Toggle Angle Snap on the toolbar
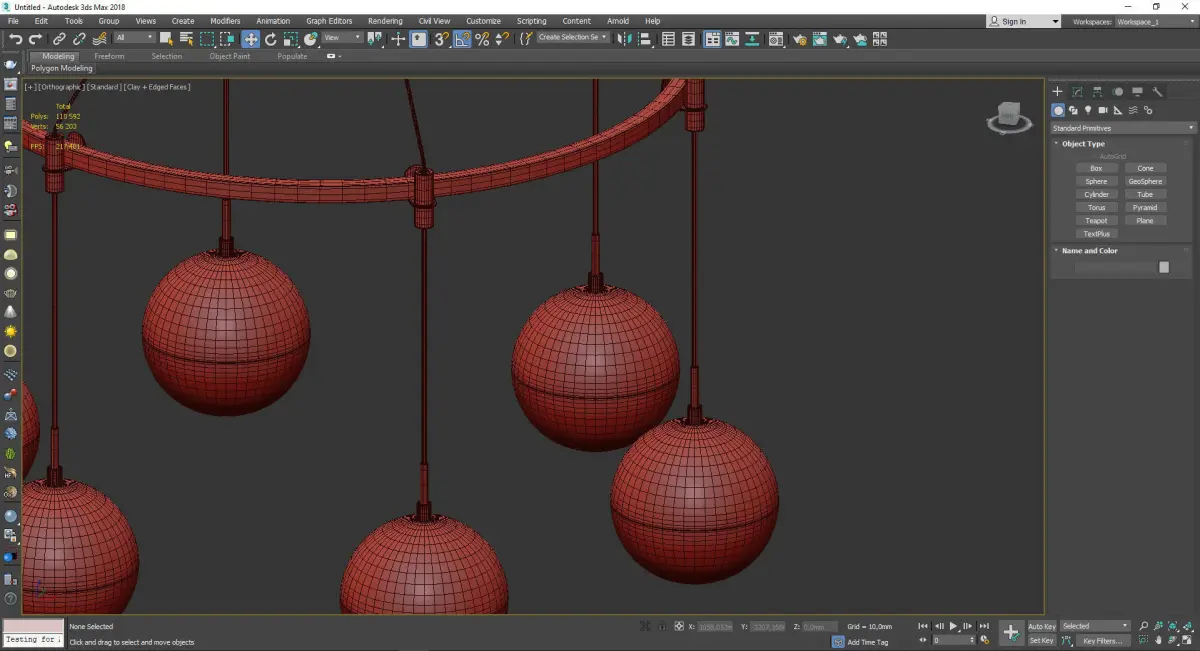1200x651 pixels. coord(462,39)
